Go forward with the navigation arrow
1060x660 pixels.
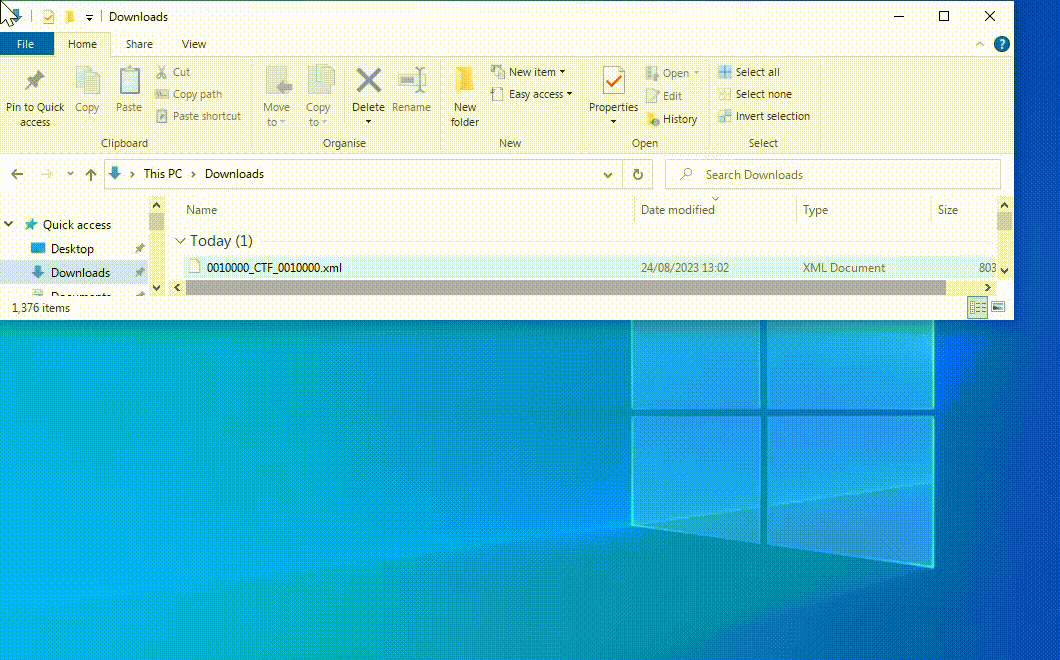pyautogui.click(x=47, y=174)
